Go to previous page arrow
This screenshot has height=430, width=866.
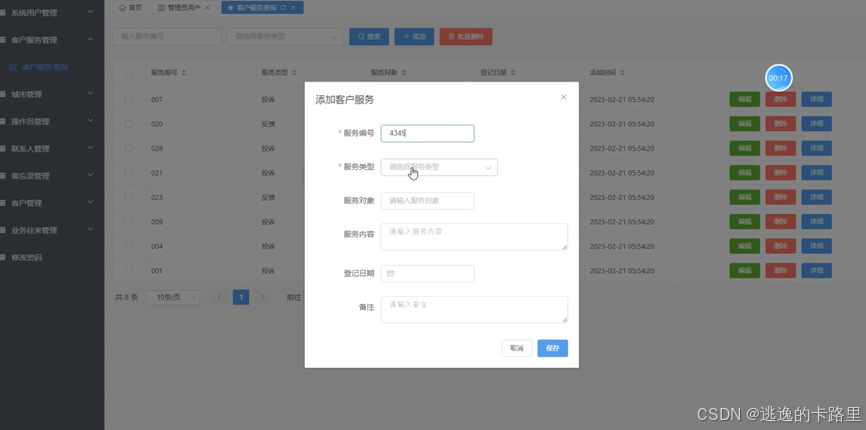(219, 298)
